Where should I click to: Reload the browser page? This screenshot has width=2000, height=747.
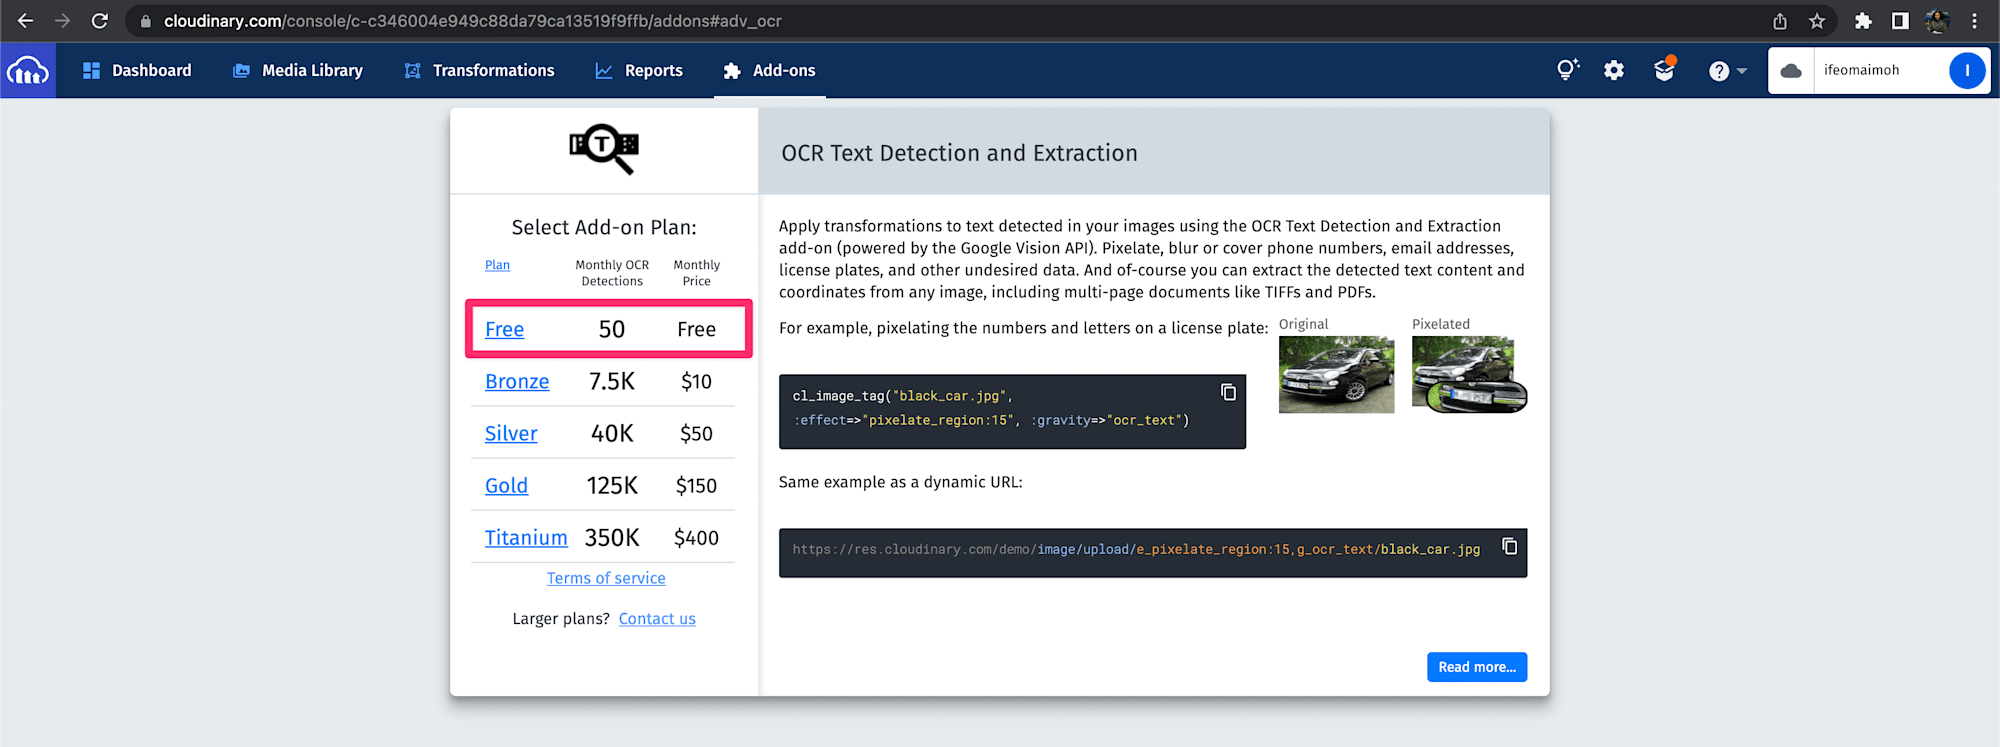99,20
